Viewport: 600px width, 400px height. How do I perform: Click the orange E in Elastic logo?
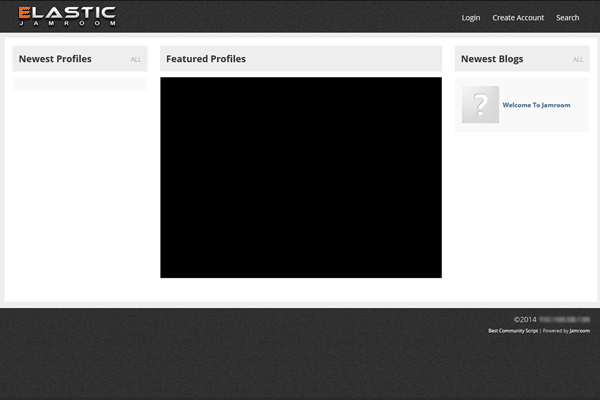(25, 13)
